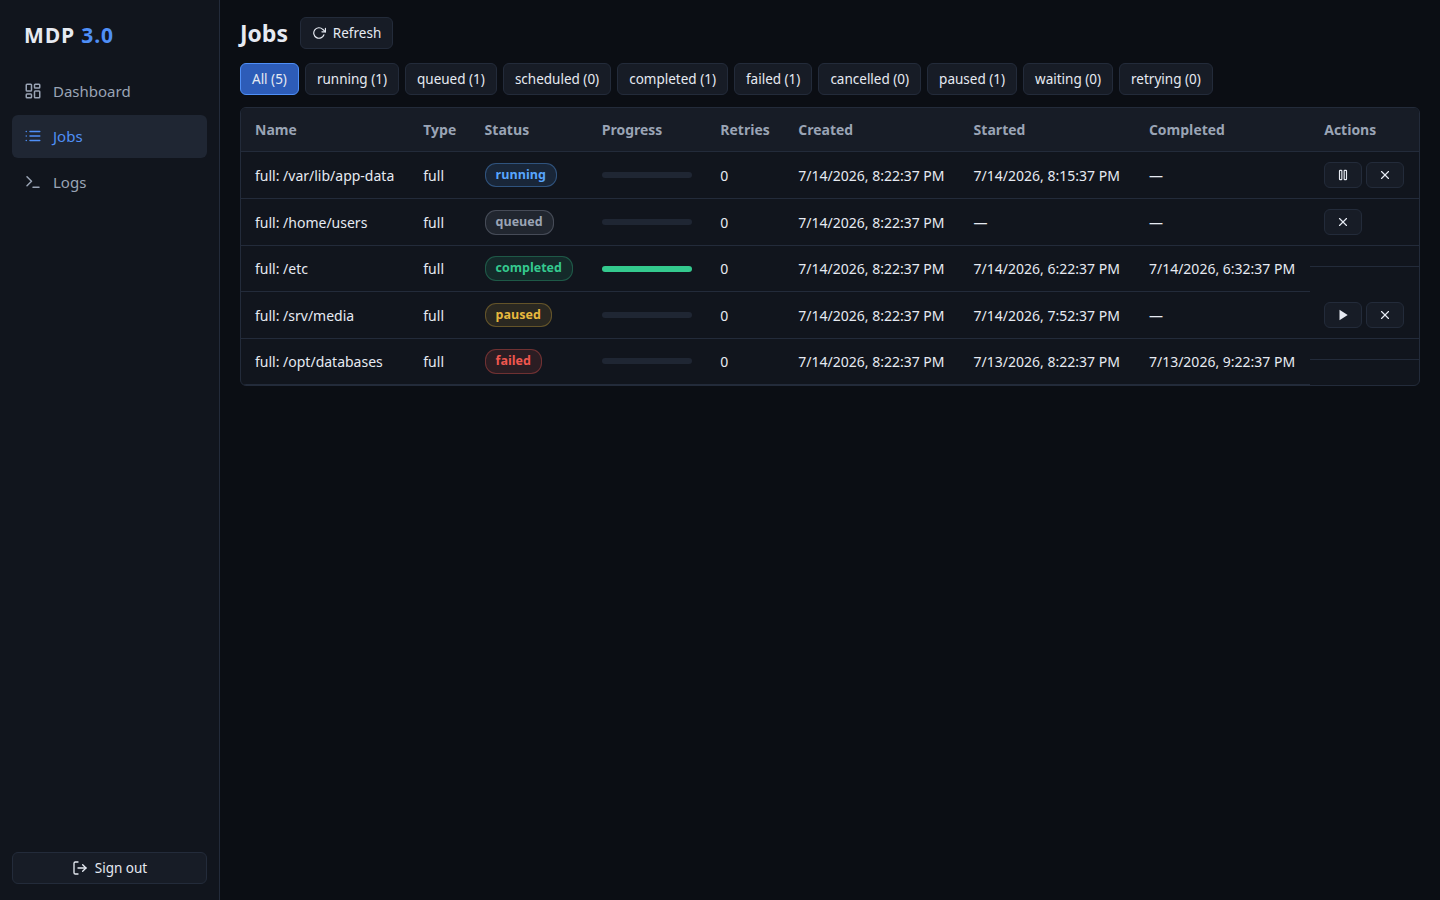The height and width of the screenshot is (900, 1440).
Task: Click the Refresh button
Action: 346,33
